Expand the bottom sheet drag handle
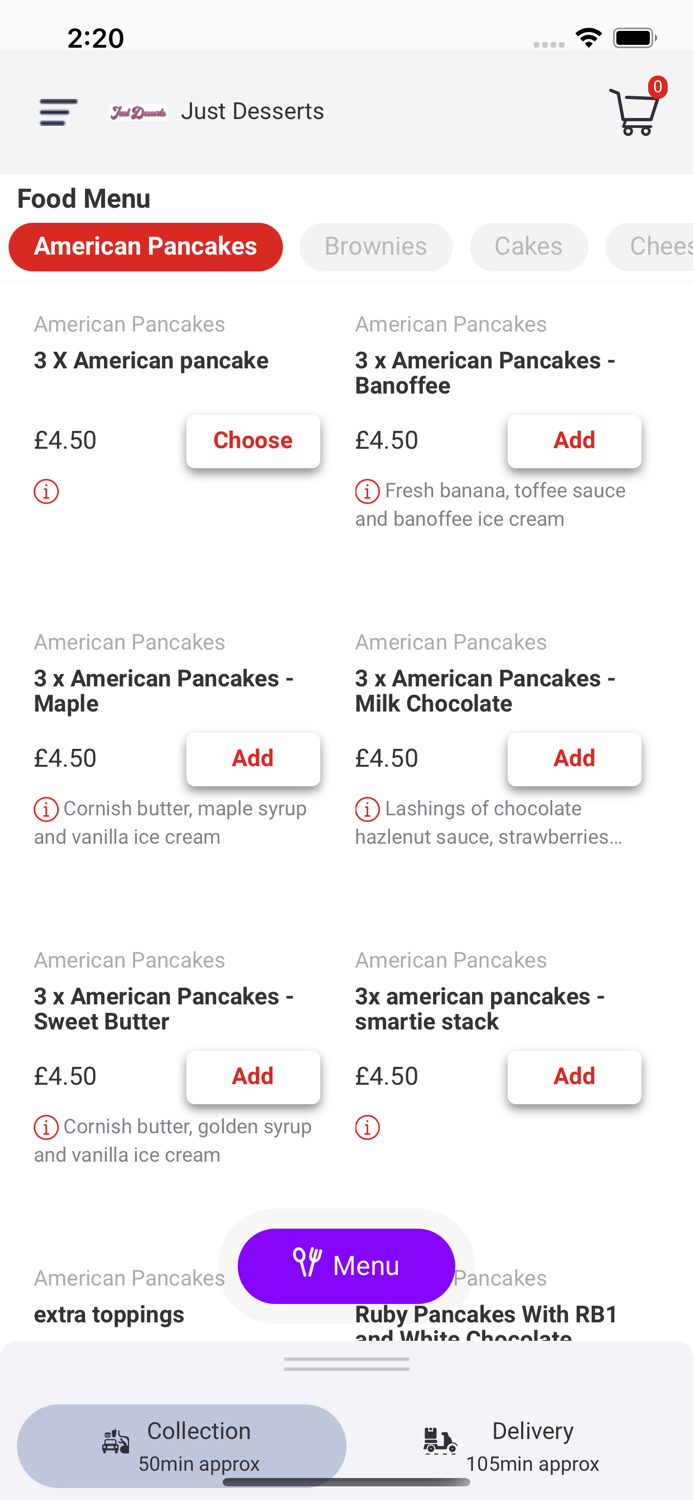 point(346,1364)
